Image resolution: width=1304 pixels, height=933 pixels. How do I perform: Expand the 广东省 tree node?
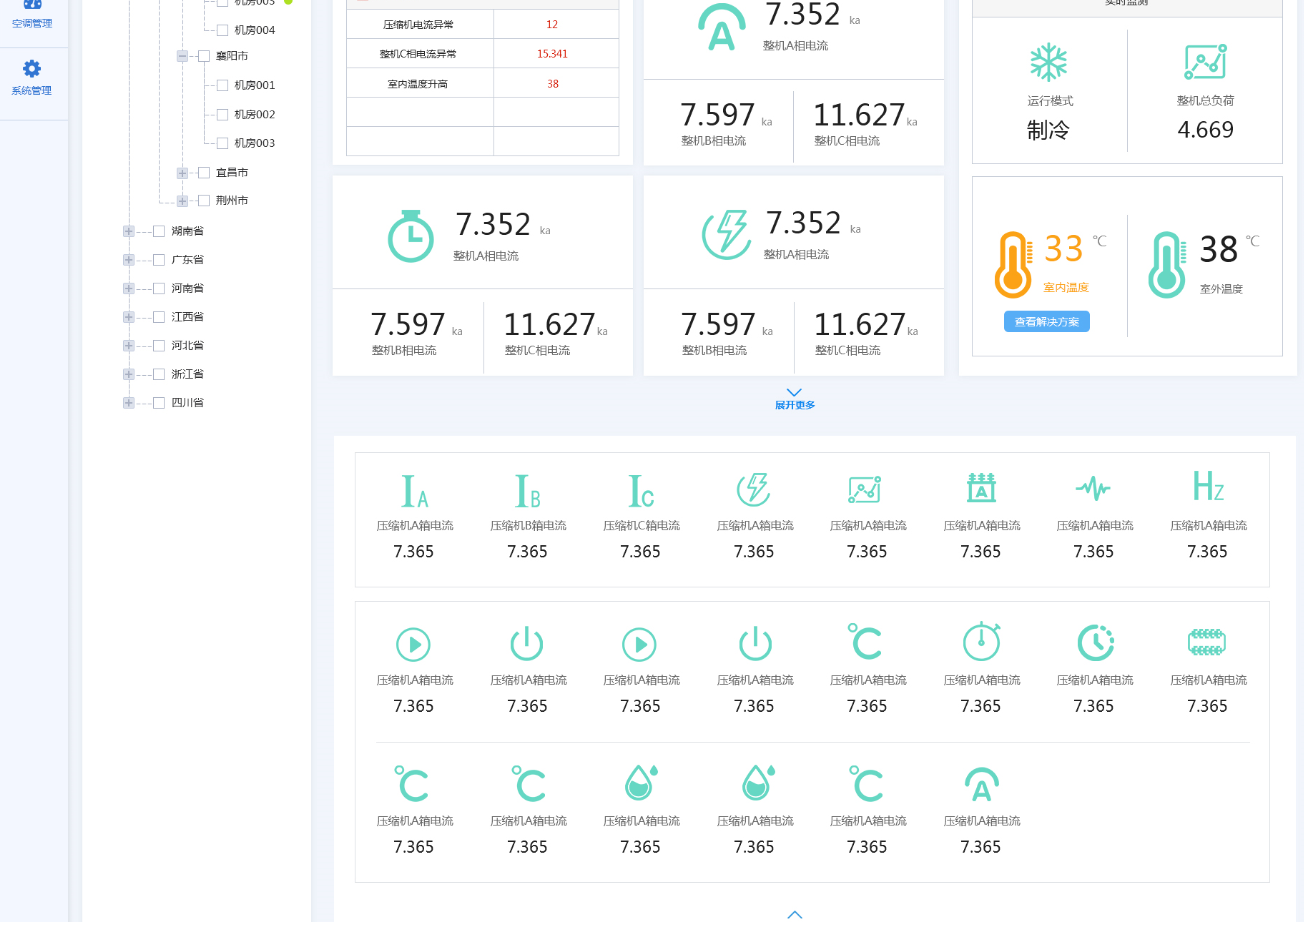[x=128, y=260]
